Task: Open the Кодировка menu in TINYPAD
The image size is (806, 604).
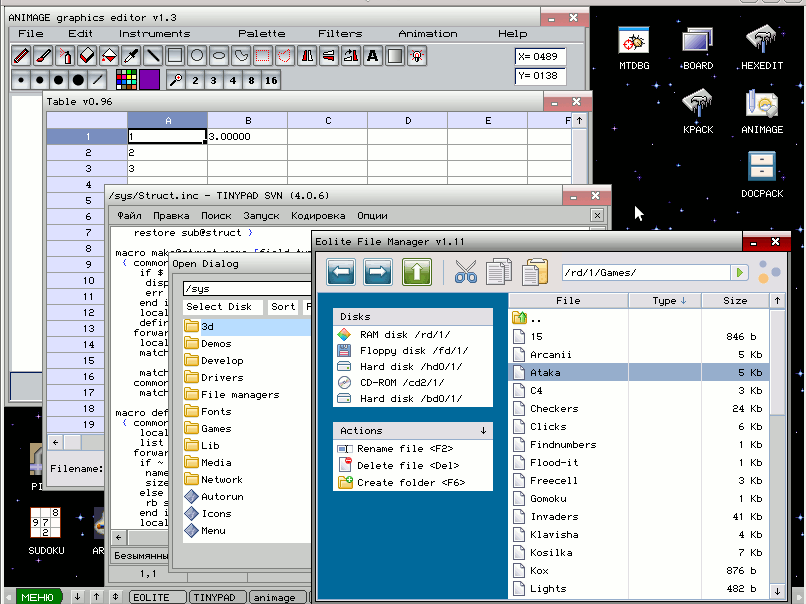Action: click(318, 216)
